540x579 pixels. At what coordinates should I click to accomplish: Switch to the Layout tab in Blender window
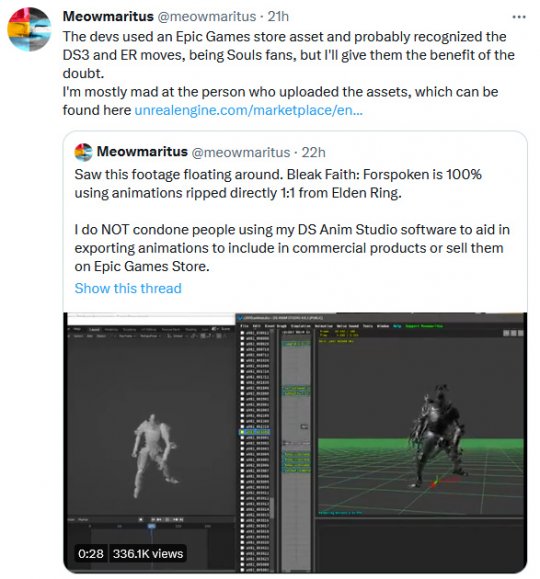(x=95, y=329)
